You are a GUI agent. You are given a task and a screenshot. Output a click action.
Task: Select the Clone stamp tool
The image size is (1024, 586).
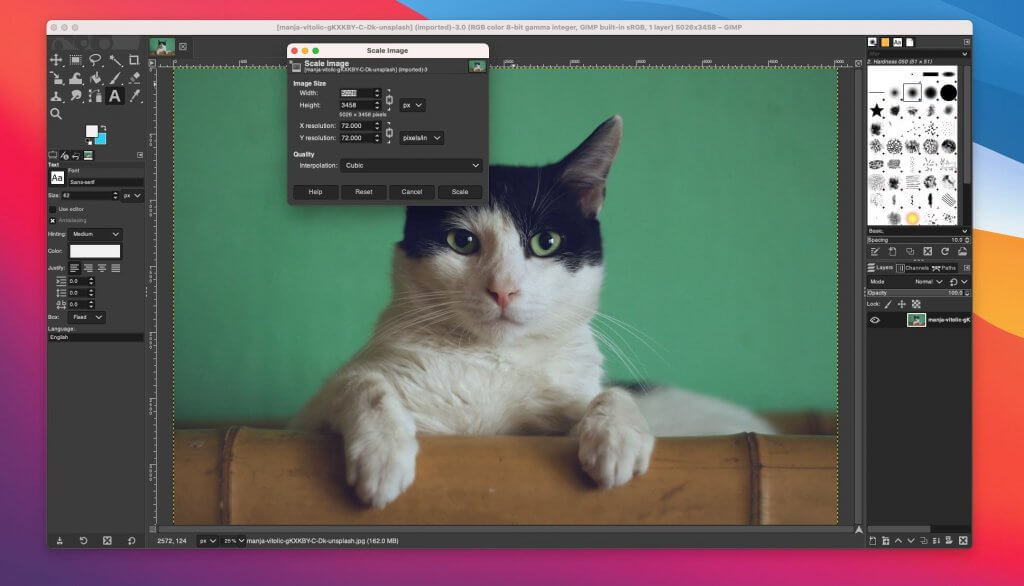tap(56, 96)
